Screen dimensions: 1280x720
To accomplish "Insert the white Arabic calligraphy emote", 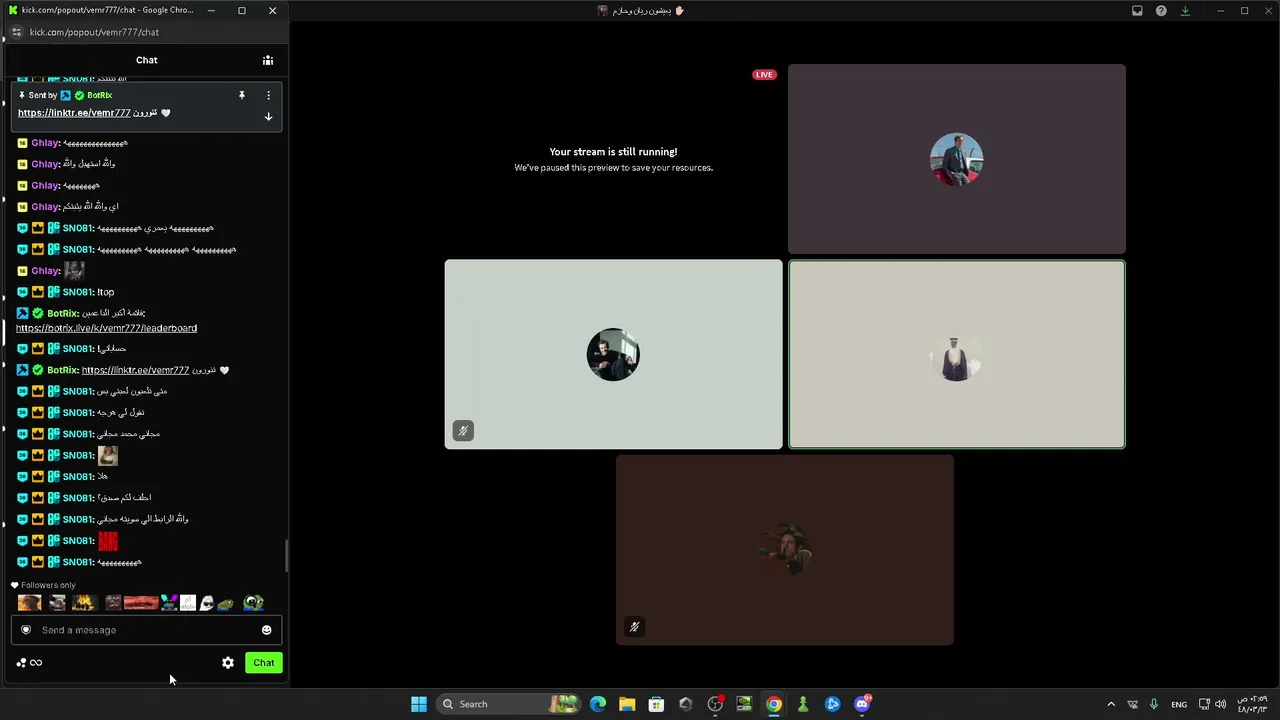I will point(188,602).
